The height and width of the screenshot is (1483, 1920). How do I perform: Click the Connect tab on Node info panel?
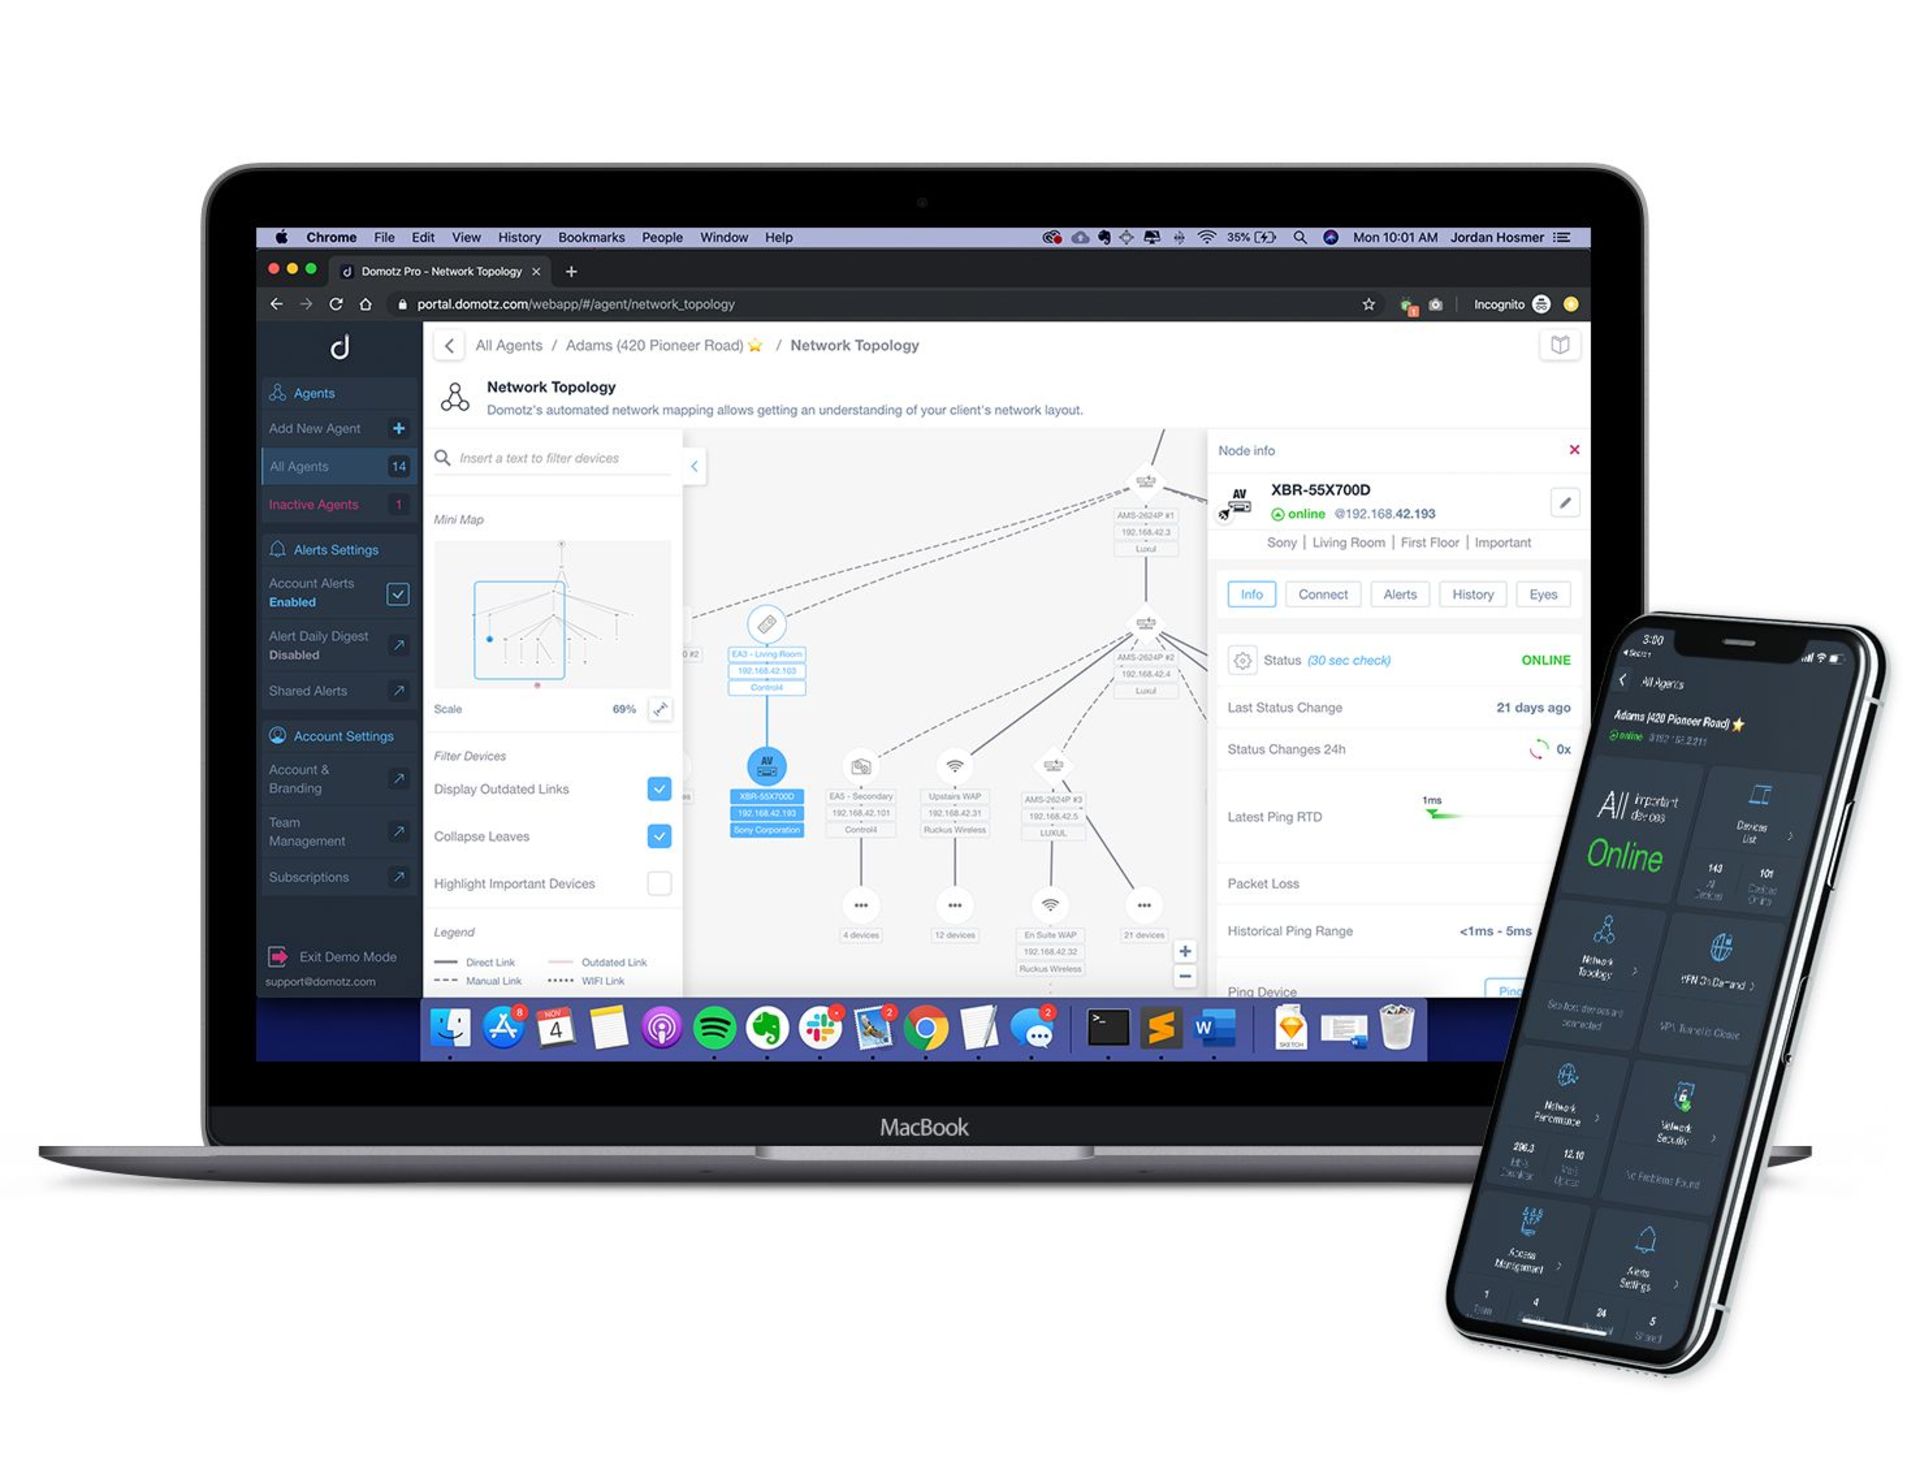(x=1324, y=594)
